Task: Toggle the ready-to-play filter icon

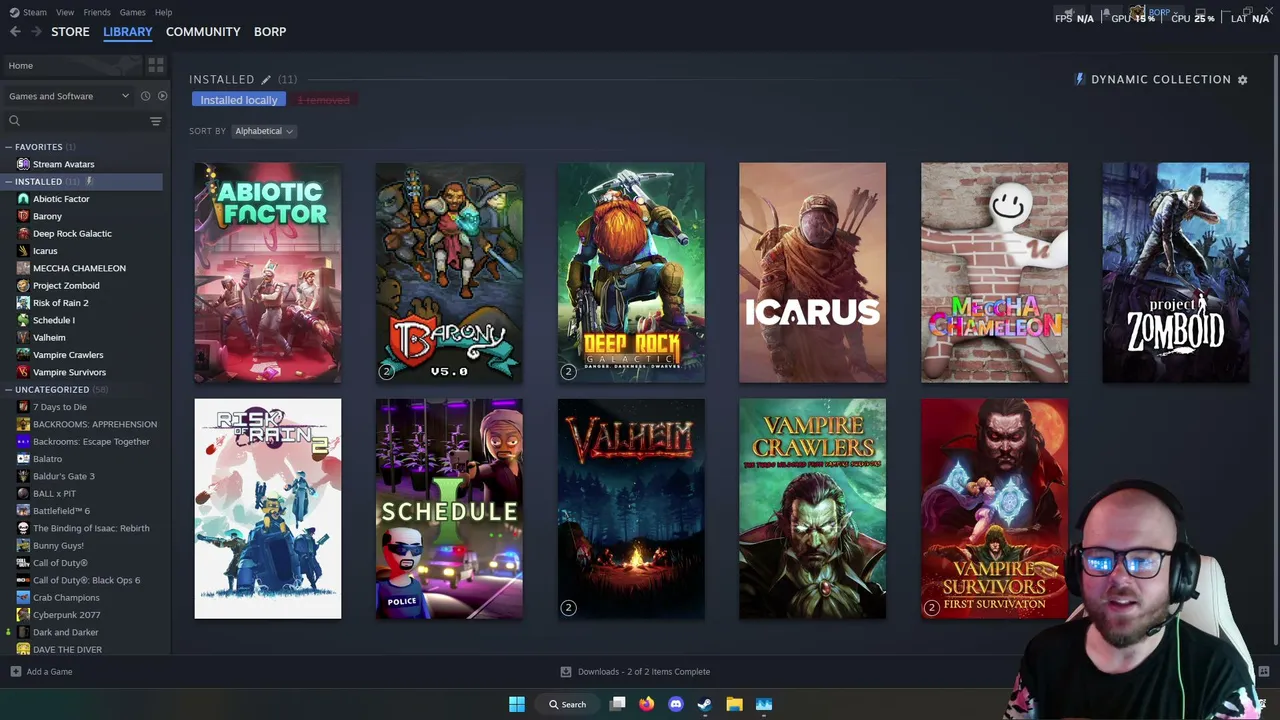Action: point(162,96)
